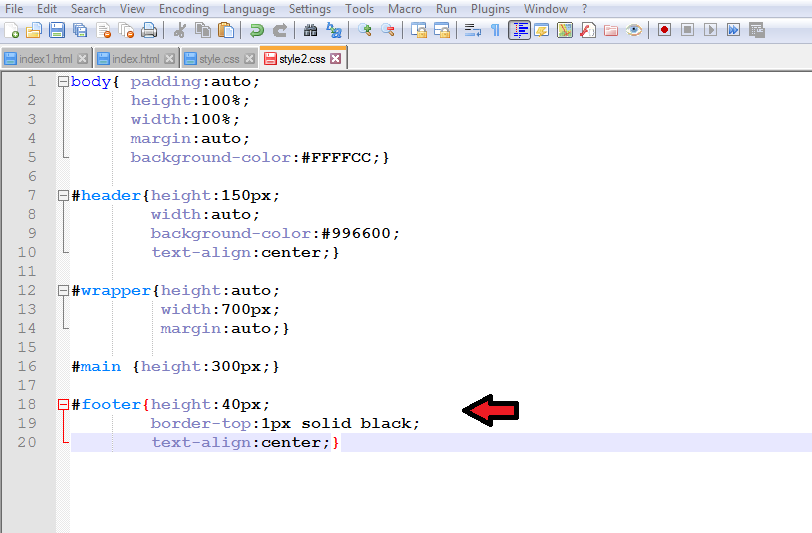Paste from clipboard icon

(x=226, y=31)
